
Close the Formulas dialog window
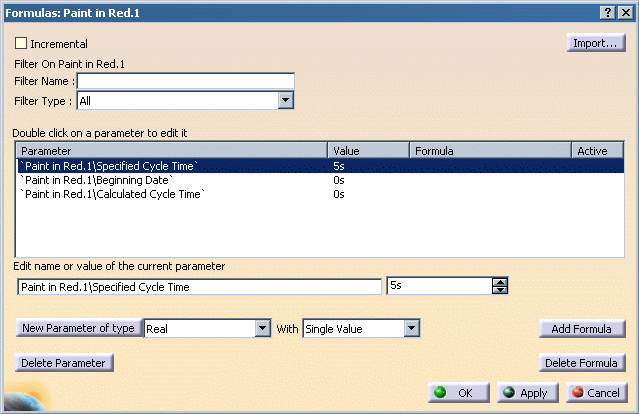coord(626,10)
